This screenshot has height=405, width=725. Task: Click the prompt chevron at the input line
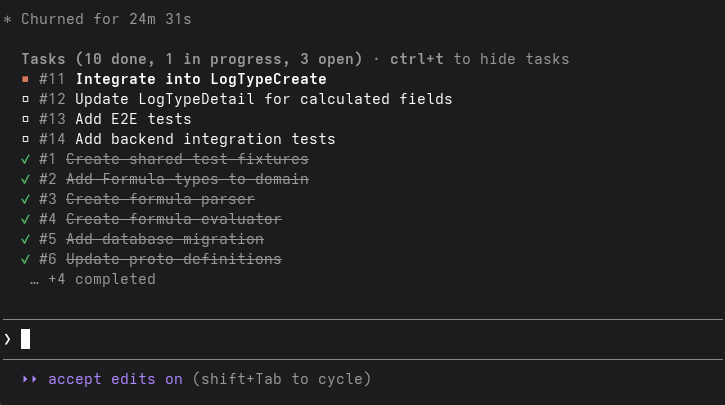[x=8, y=339]
